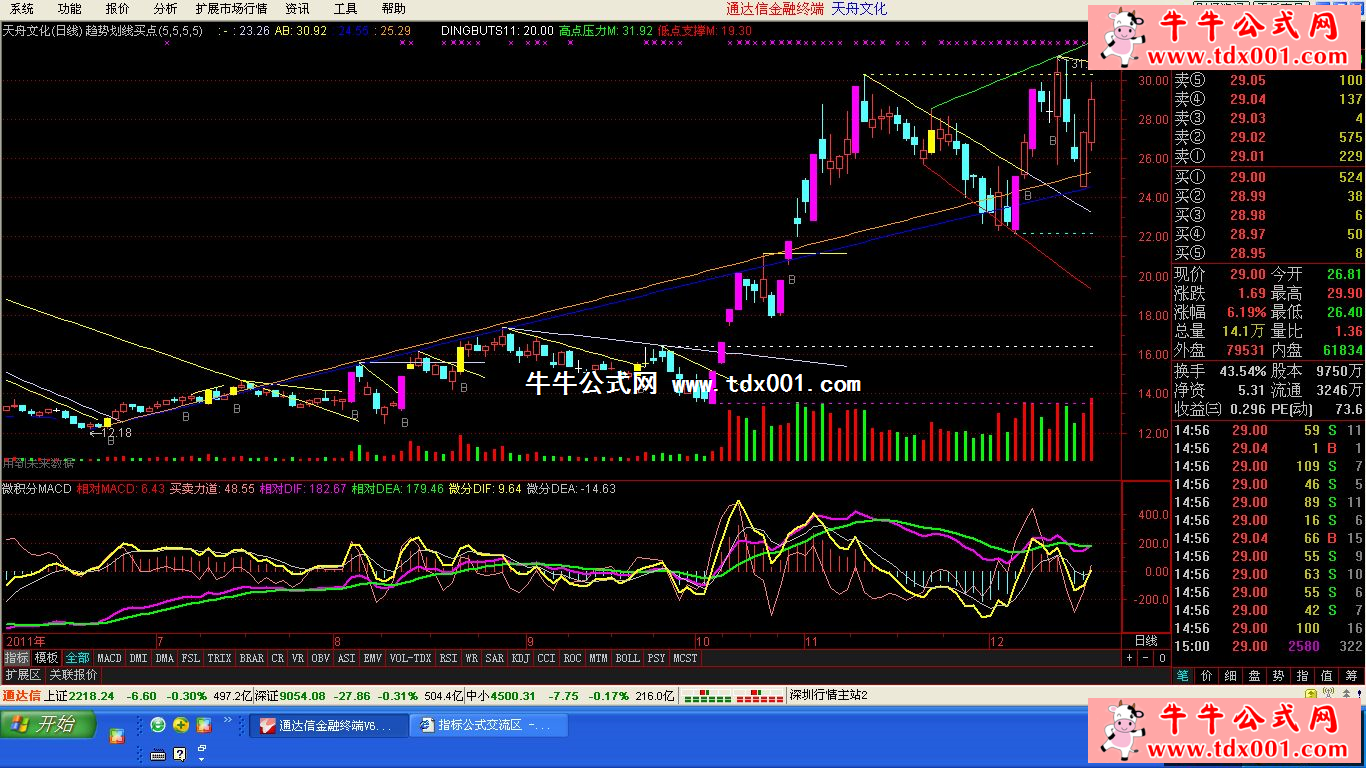
Task: Expand the 扩展区 extension area
Action: (x=22, y=675)
